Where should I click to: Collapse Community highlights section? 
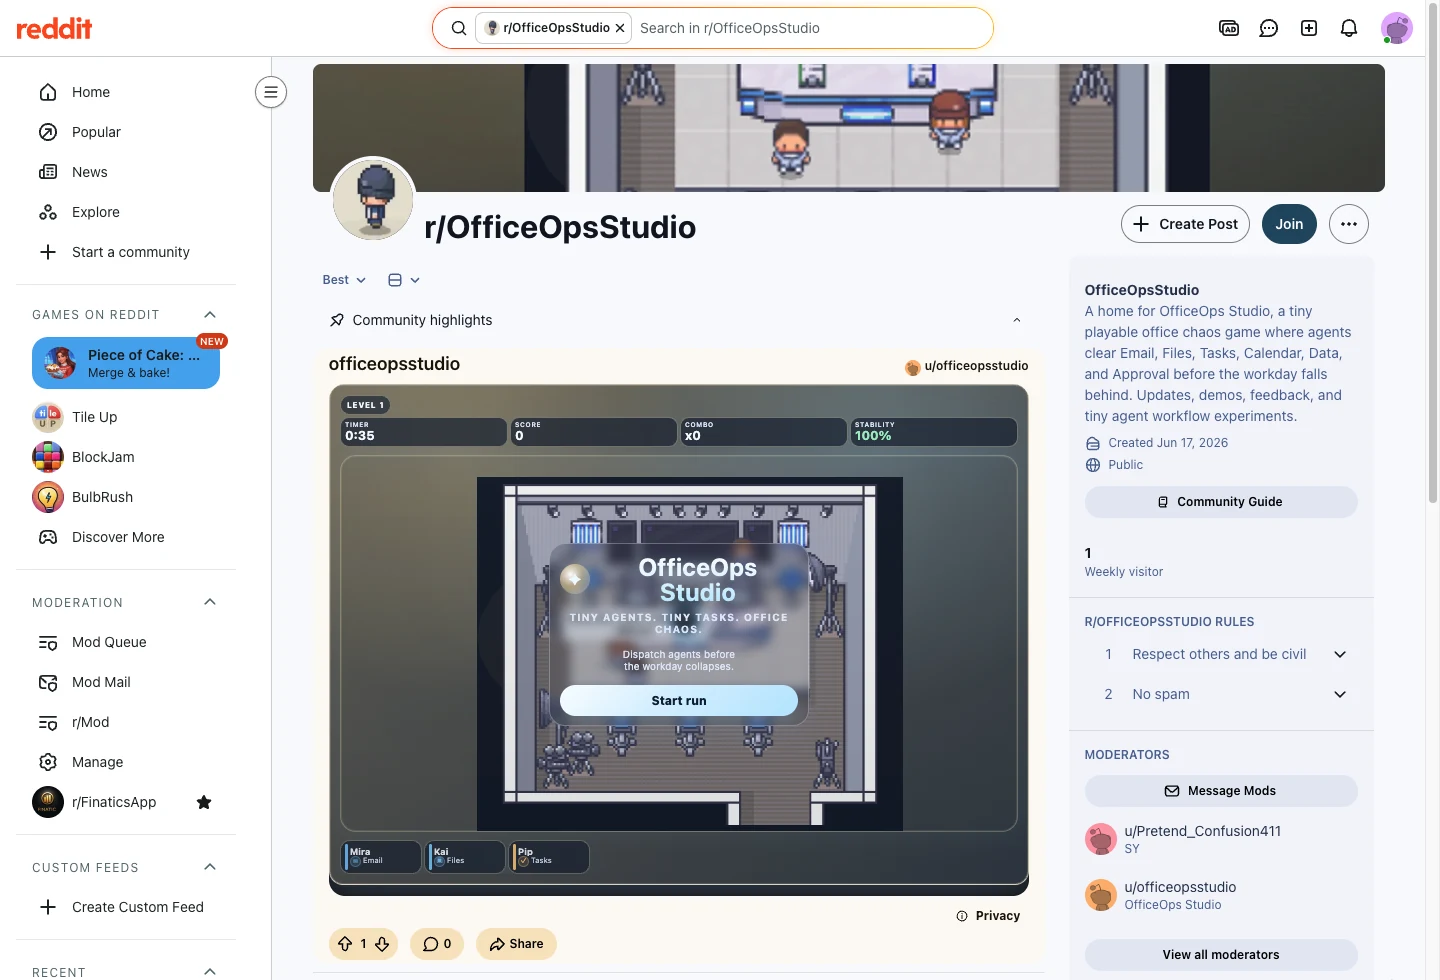point(1017,320)
